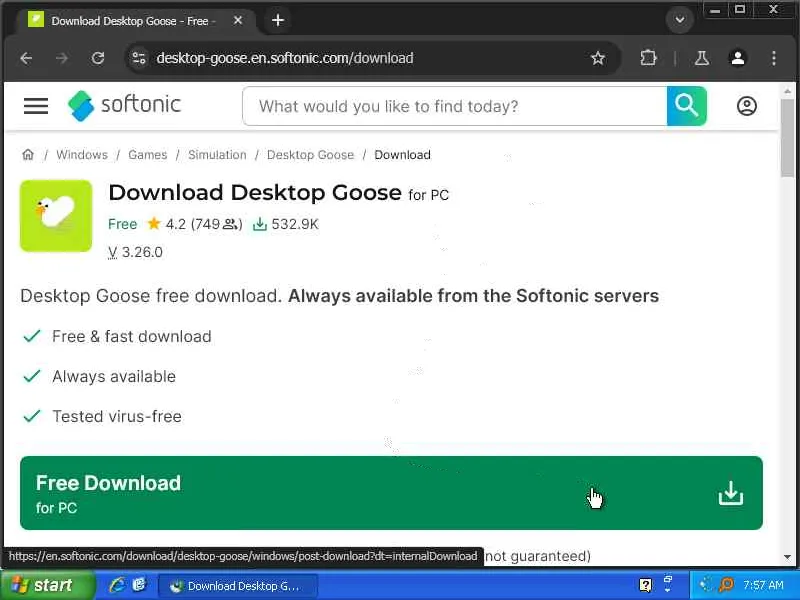Click the browser back arrow
This screenshot has height=600, width=800.
(x=26, y=58)
